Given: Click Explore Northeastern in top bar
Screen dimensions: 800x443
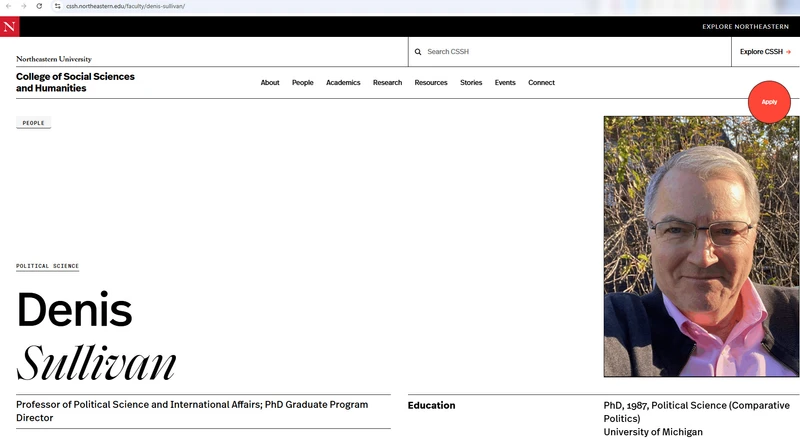Looking at the screenshot, I should 745,27.
